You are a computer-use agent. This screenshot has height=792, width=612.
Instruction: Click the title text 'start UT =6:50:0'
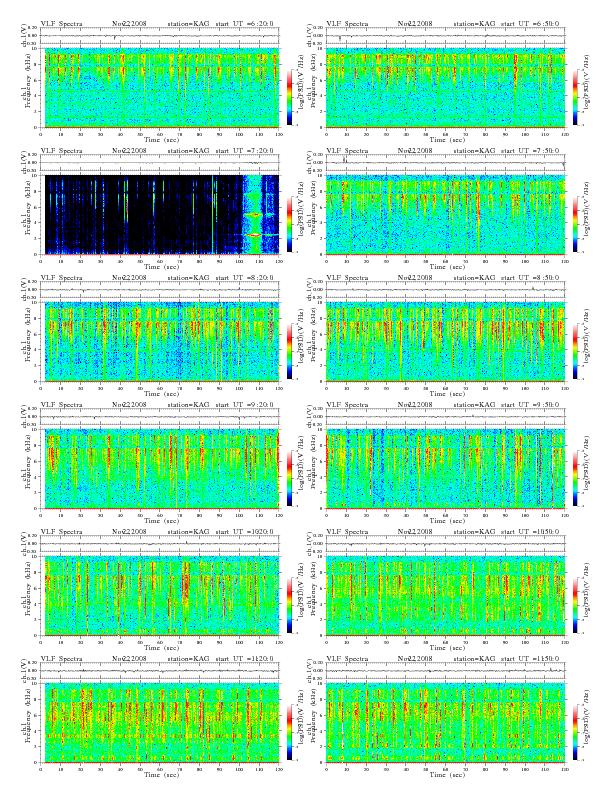[531, 24]
